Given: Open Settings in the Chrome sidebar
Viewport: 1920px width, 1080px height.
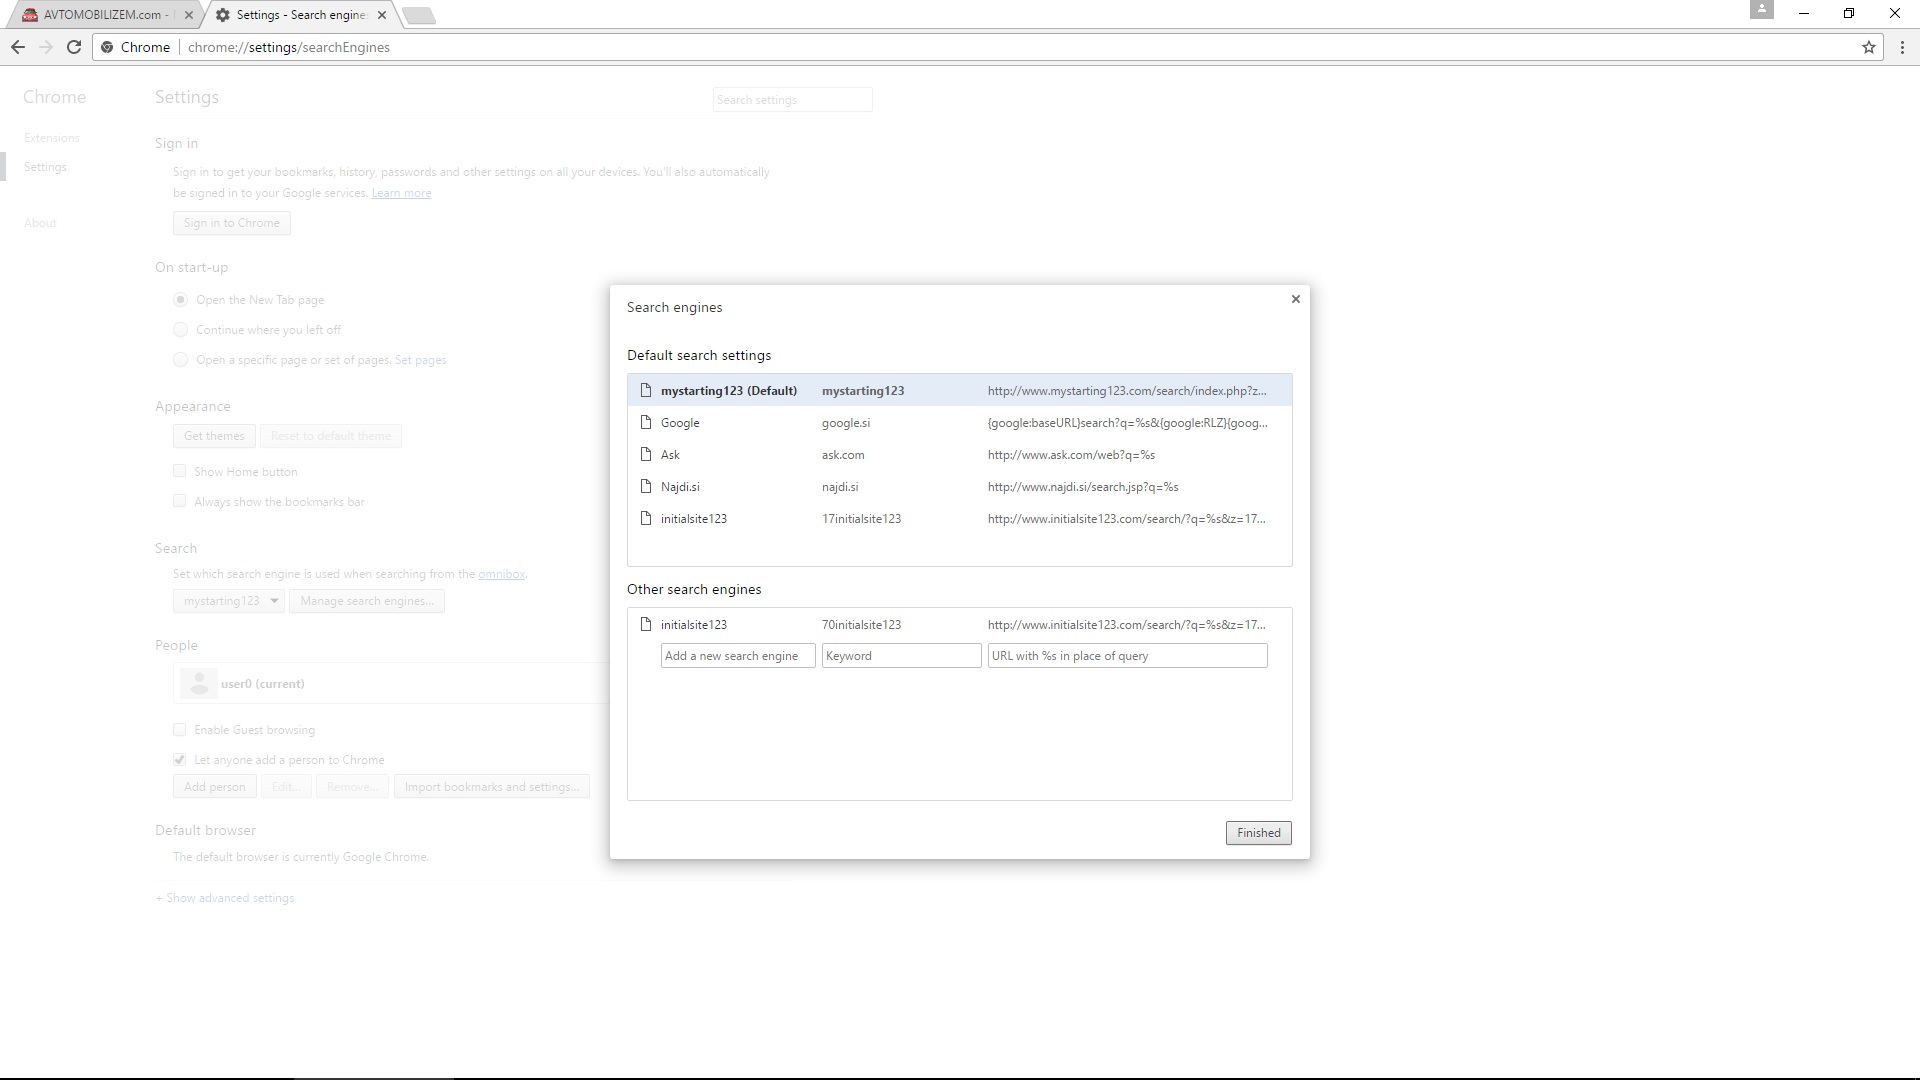Looking at the screenshot, I should point(45,167).
